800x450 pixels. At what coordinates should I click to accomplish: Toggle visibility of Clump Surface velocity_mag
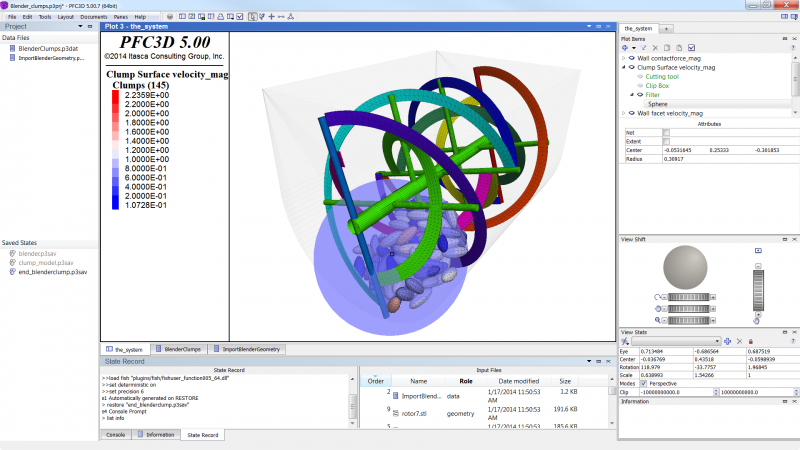632,67
